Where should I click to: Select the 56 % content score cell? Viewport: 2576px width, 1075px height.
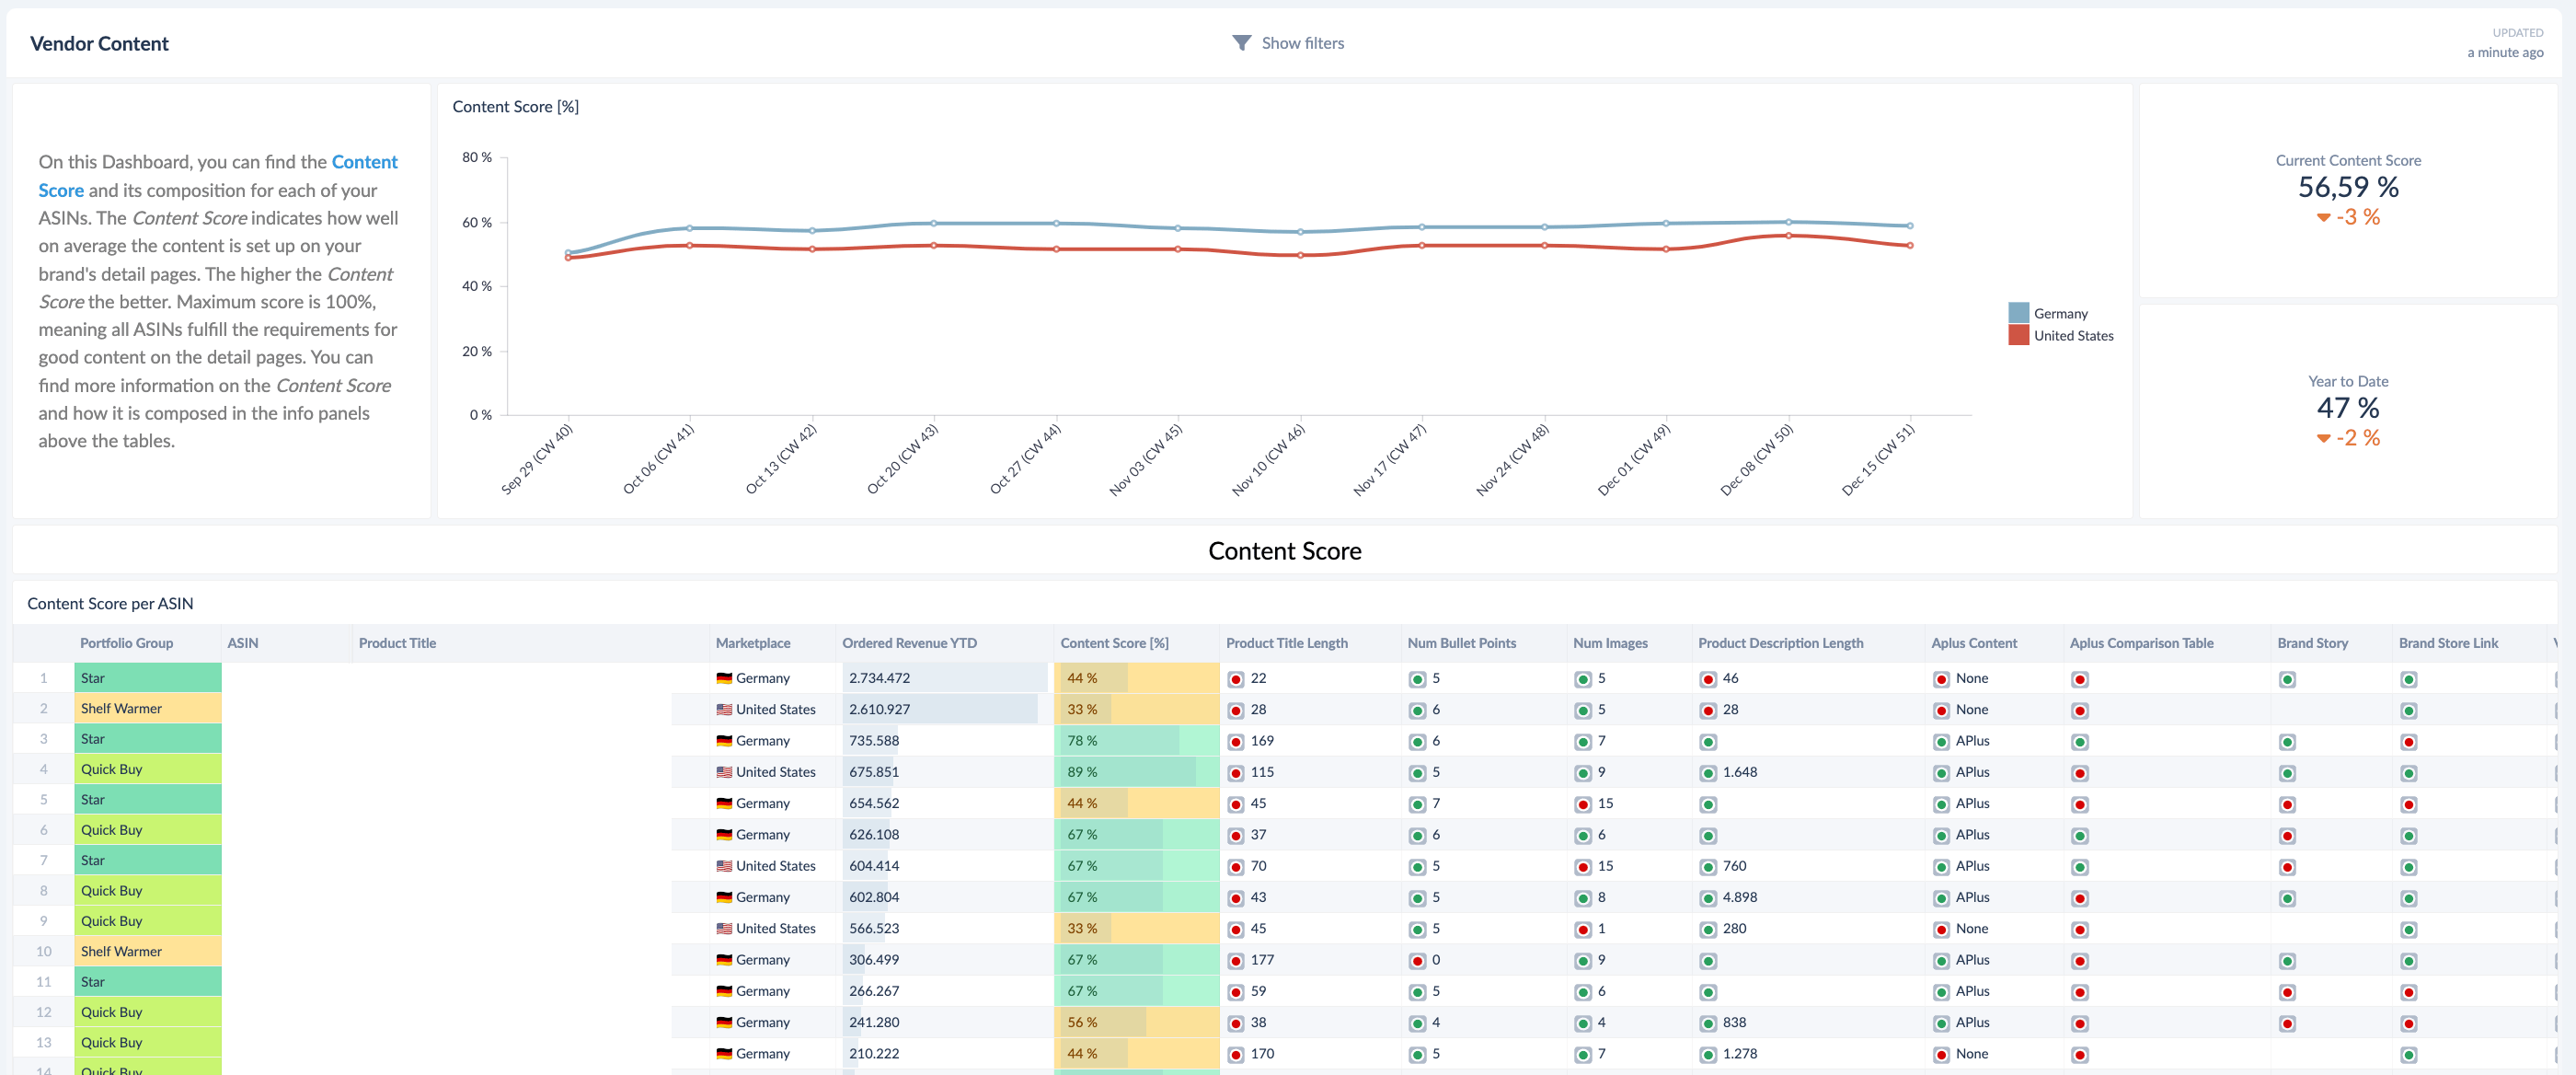tap(1136, 1022)
